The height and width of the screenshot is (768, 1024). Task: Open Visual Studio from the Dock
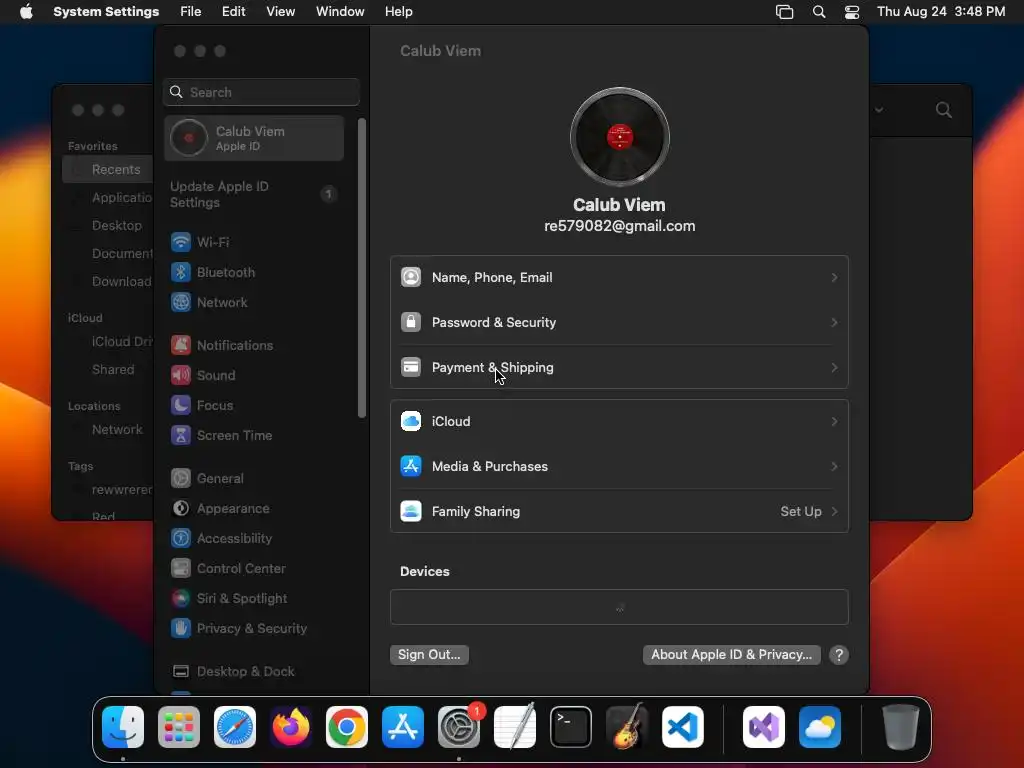[764, 727]
